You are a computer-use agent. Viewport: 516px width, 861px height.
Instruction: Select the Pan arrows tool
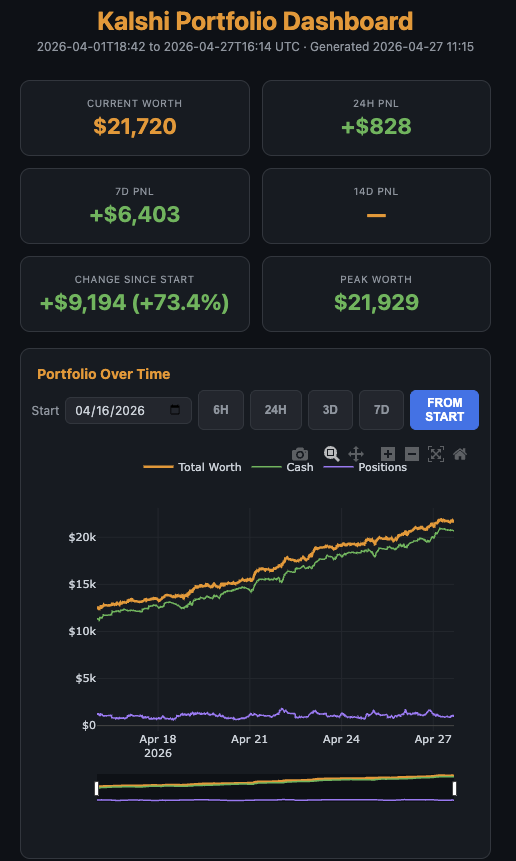(x=356, y=454)
